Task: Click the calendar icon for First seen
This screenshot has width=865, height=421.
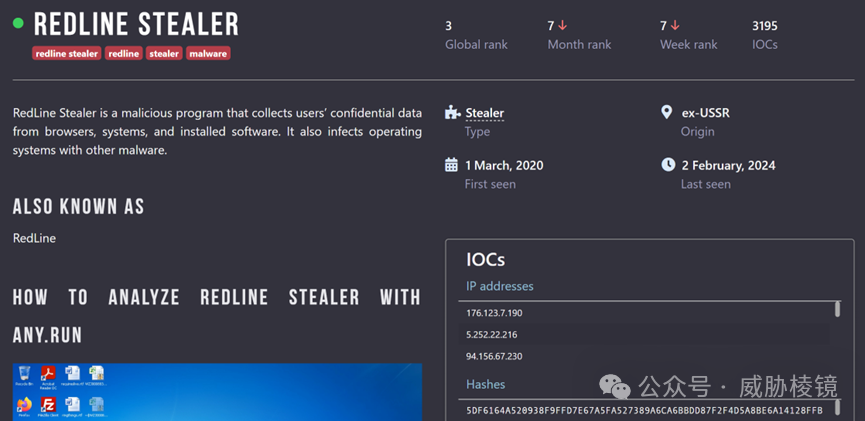Action: 451,165
